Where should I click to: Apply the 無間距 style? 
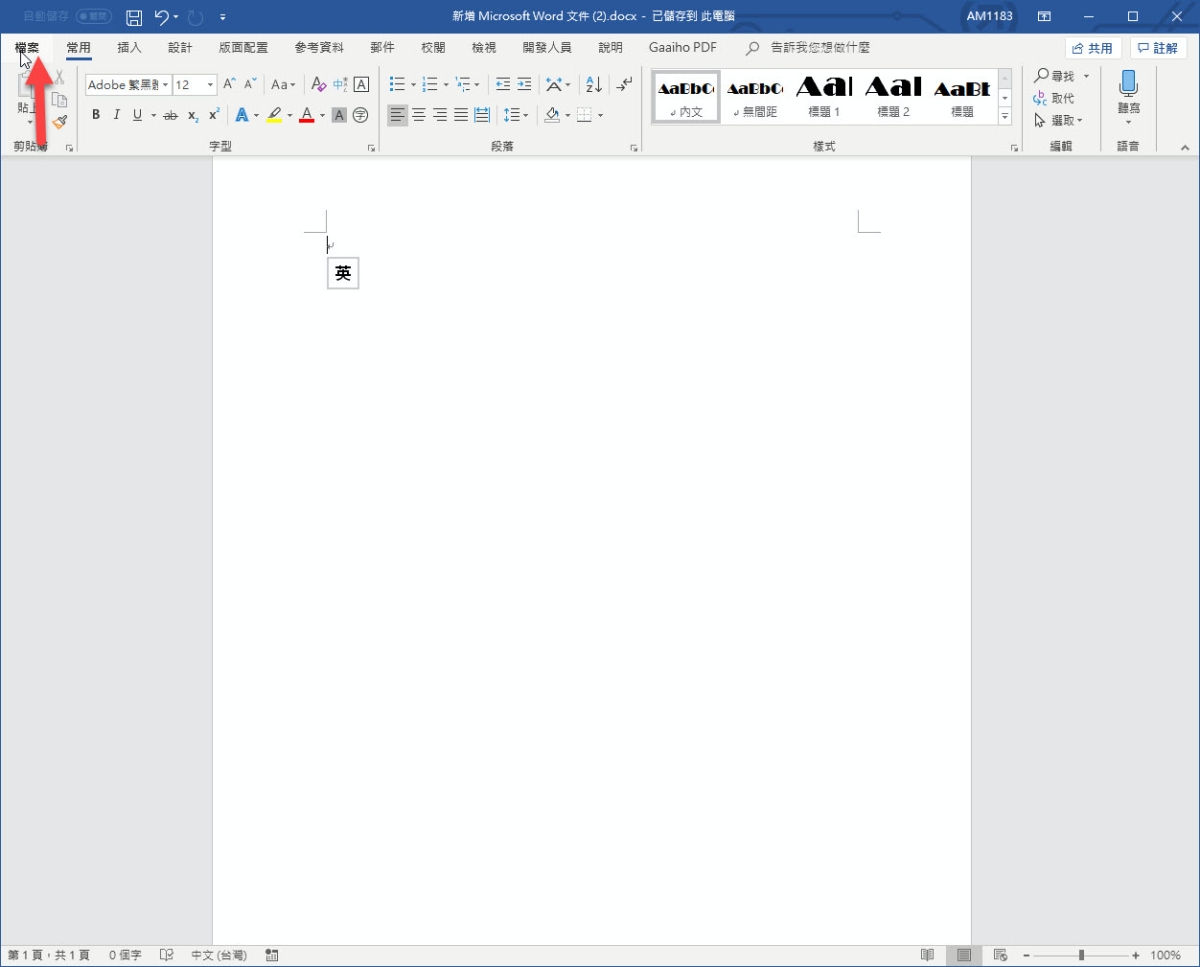point(755,96)
